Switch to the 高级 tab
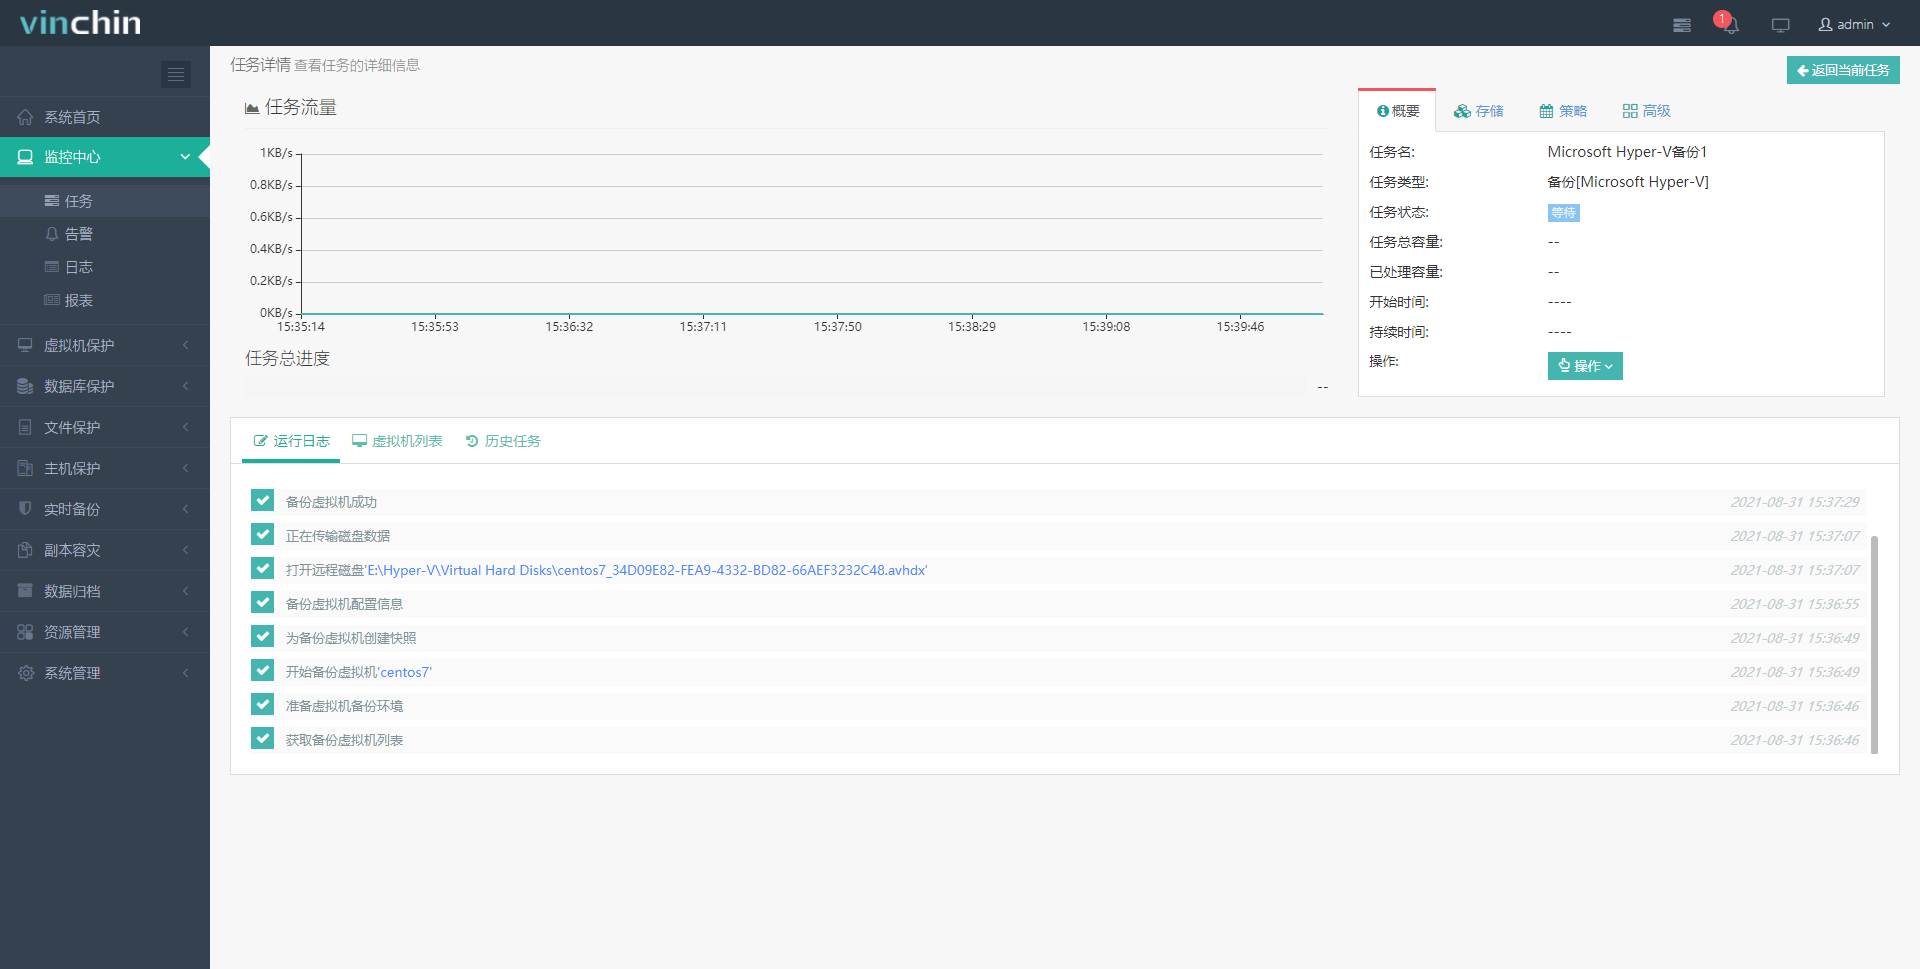 (1646, 111)
